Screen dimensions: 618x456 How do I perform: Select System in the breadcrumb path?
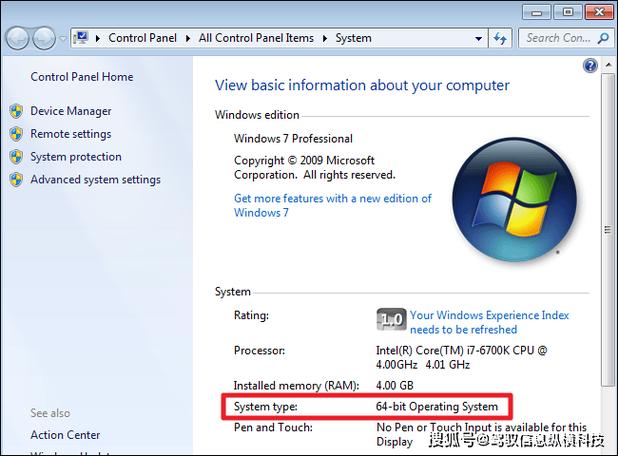pyautogui.click(x=353, y=38)
